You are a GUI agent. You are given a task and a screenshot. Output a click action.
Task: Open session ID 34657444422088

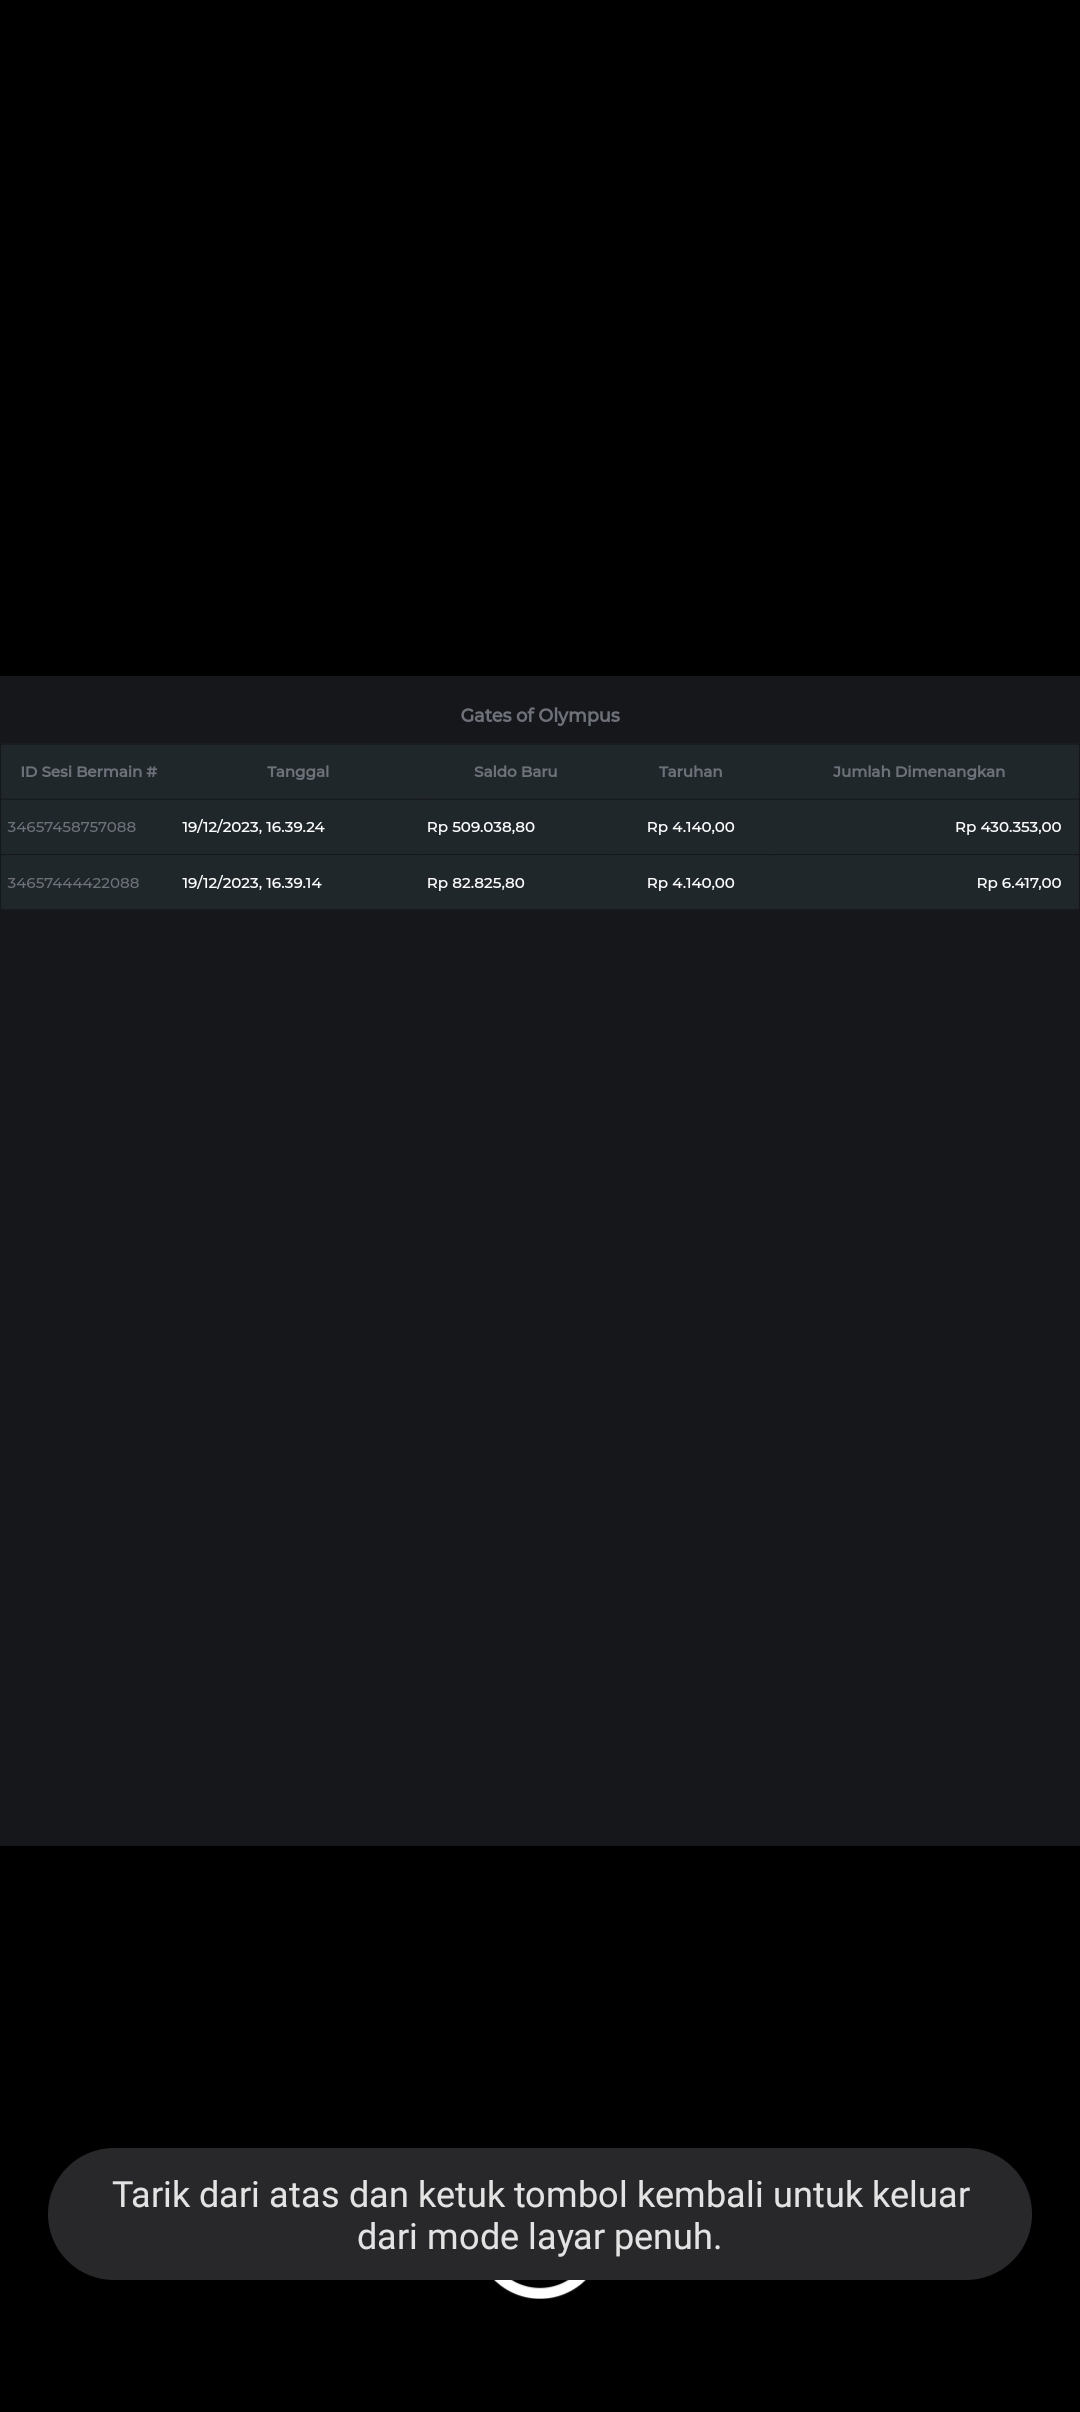[73, 883]
